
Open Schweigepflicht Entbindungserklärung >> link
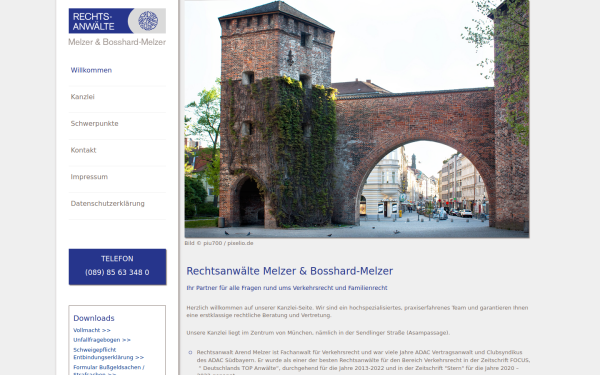tap(108, 354)
